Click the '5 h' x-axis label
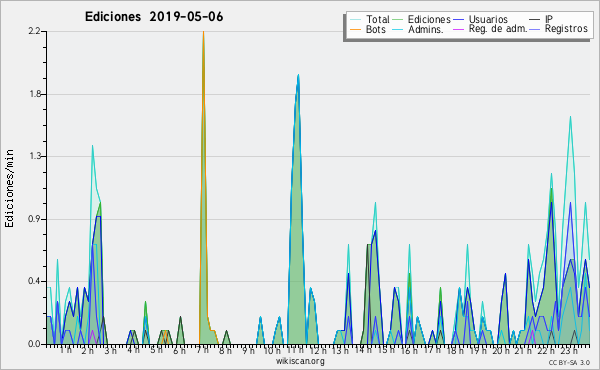 pyautogui.click(x=156, y=350)
